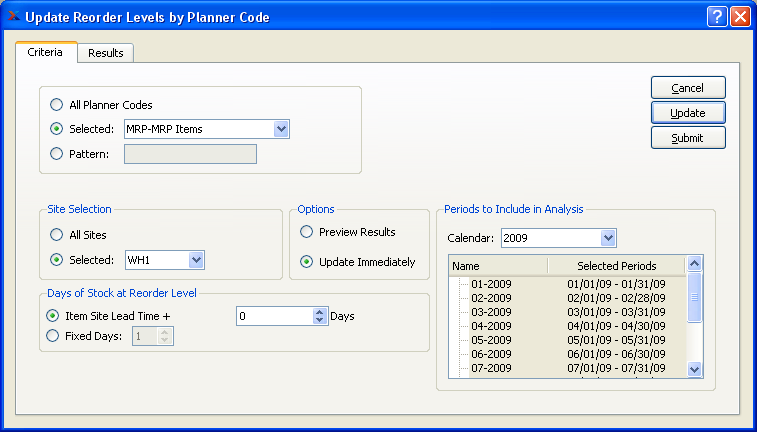Choose the Selected planner code radio button

tap(56, 129)
